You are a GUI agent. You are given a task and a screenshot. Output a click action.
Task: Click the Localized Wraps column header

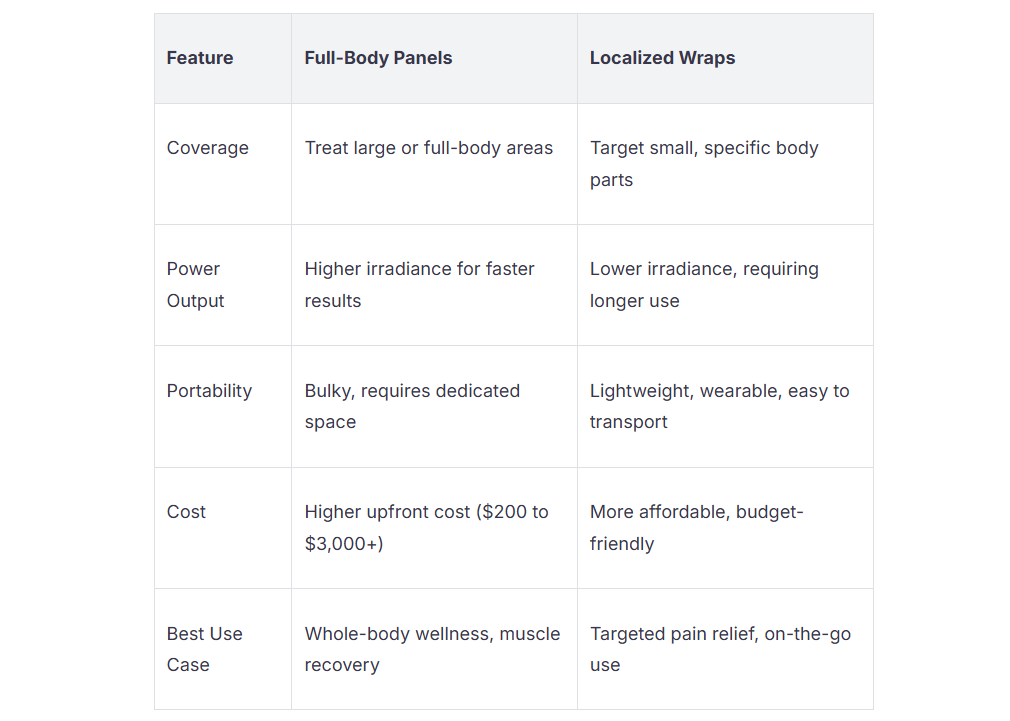click(x=662, y=58)
